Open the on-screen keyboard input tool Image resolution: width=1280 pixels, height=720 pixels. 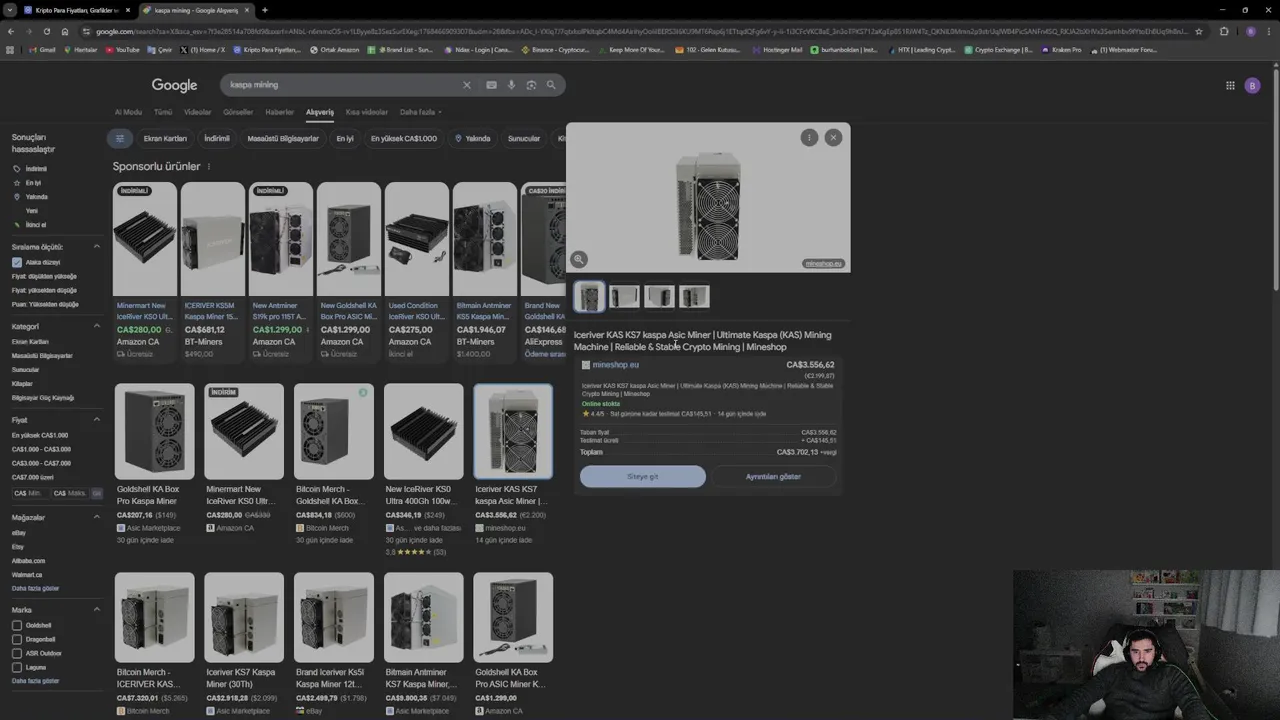coord(491,85)
